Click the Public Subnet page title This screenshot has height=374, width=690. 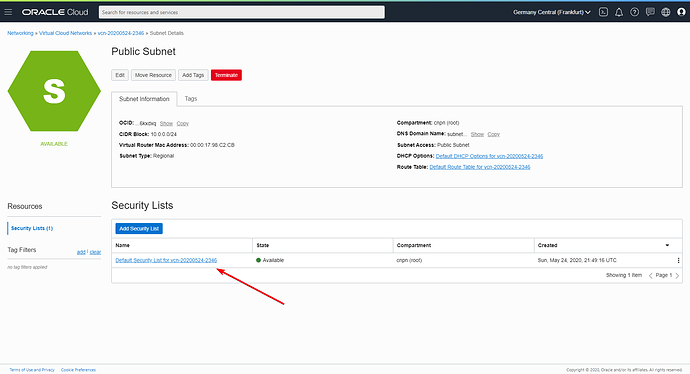(x=143, y=51)
